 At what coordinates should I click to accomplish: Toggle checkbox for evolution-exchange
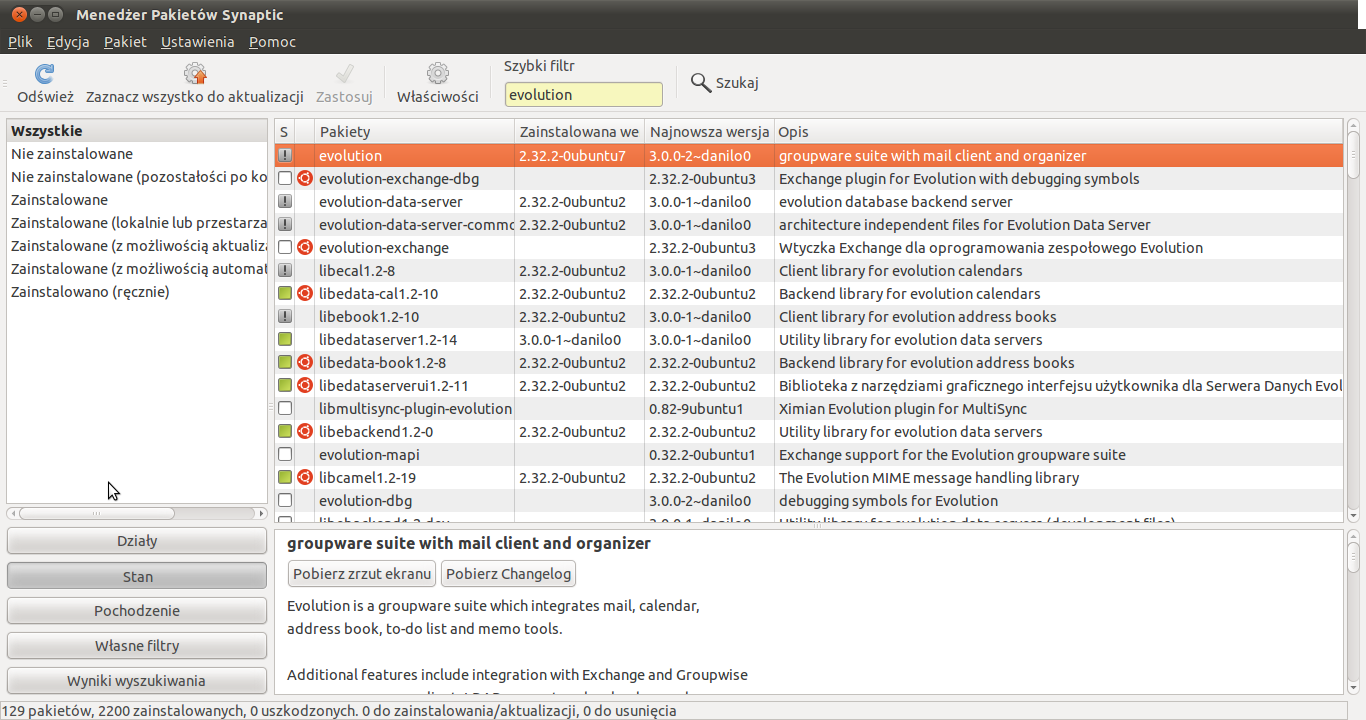(x=285, y=248)
